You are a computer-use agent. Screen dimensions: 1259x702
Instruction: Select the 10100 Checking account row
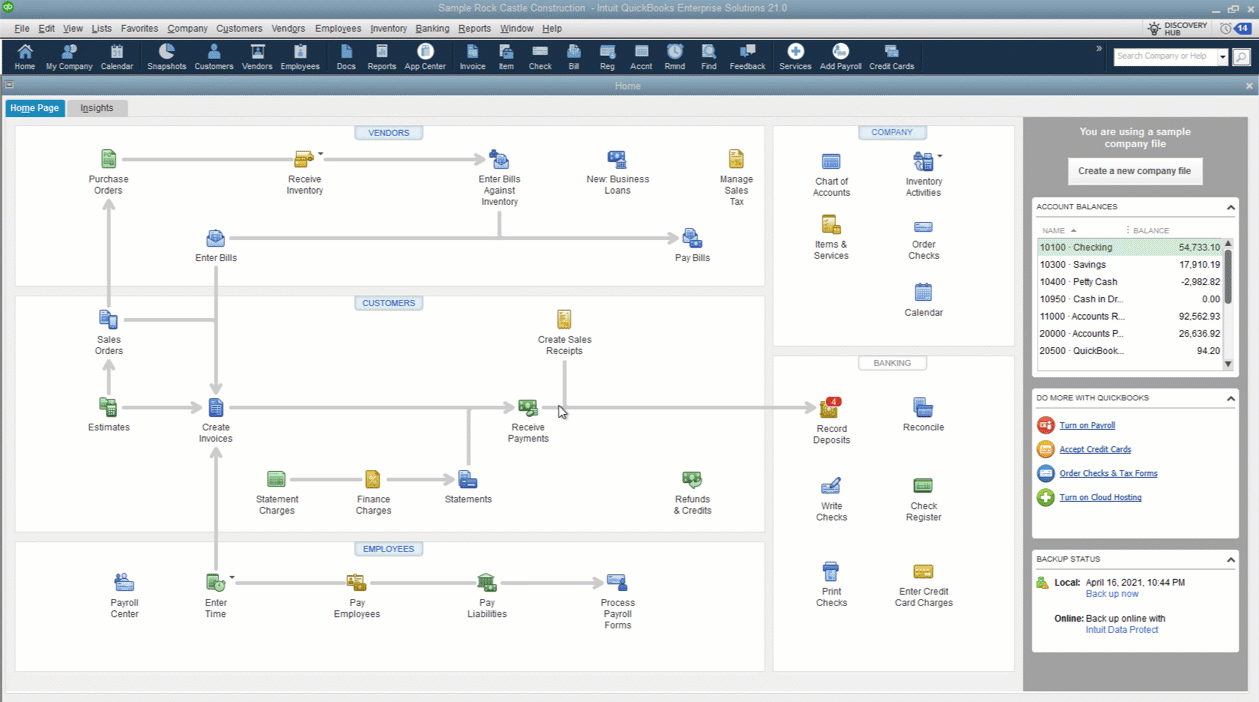click(x=1130, y=247)
